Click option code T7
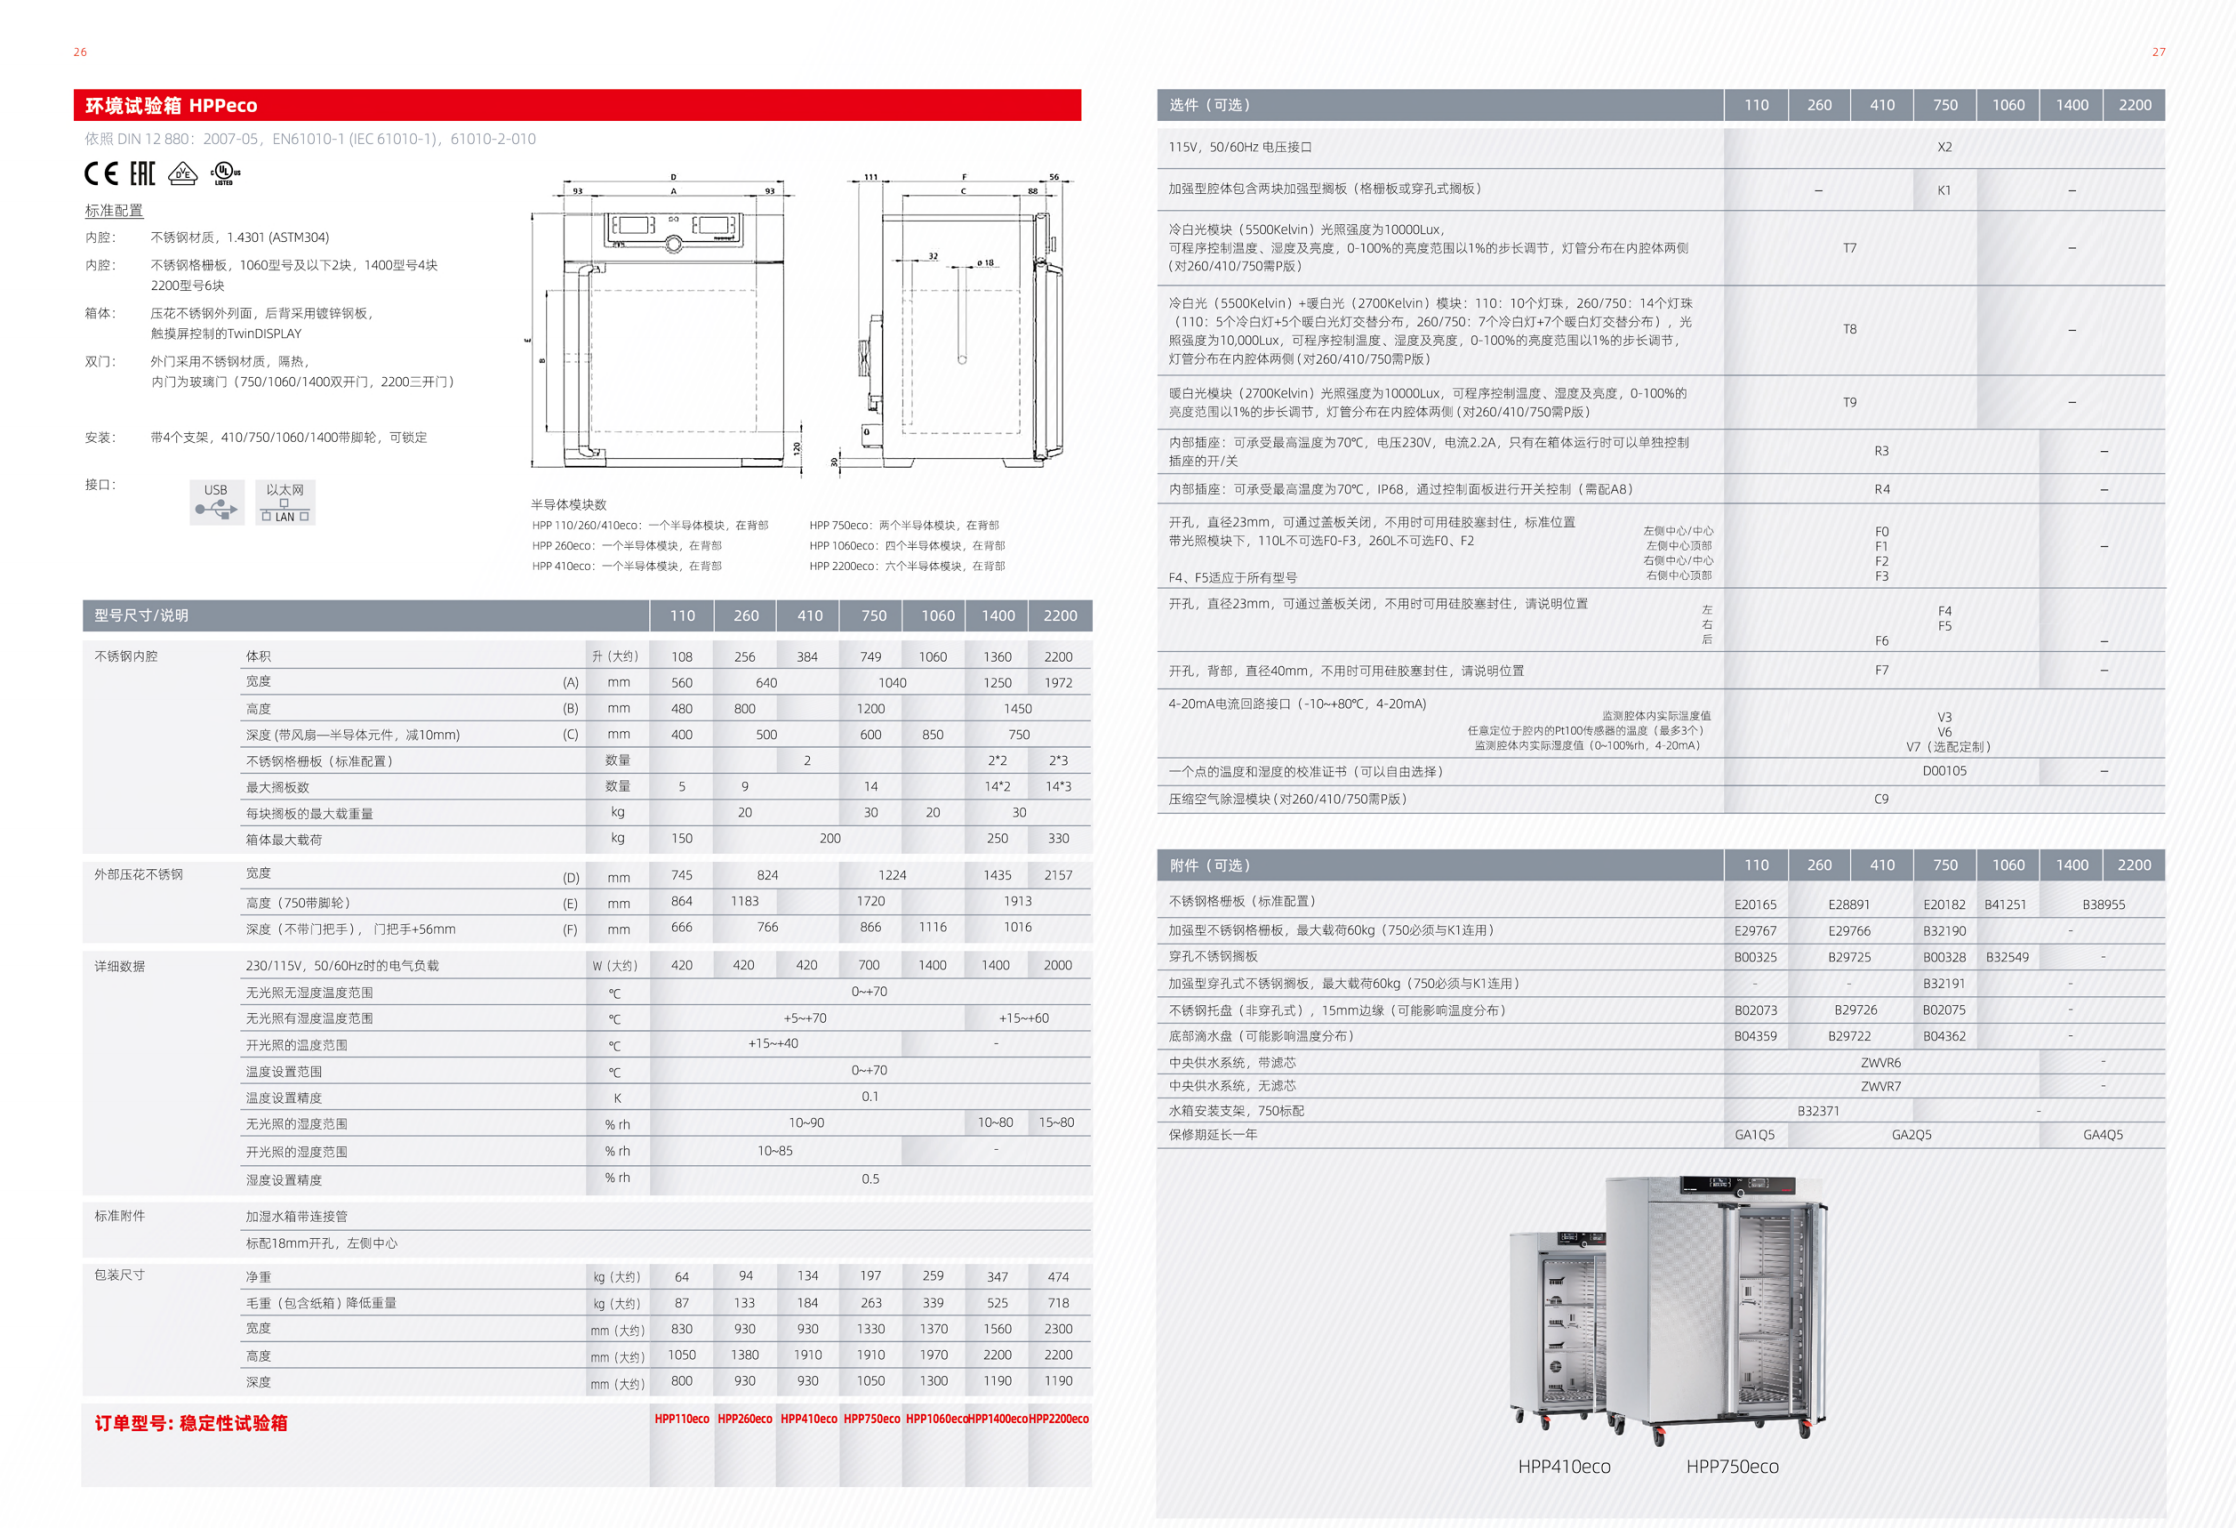 tap(1850, 248)
